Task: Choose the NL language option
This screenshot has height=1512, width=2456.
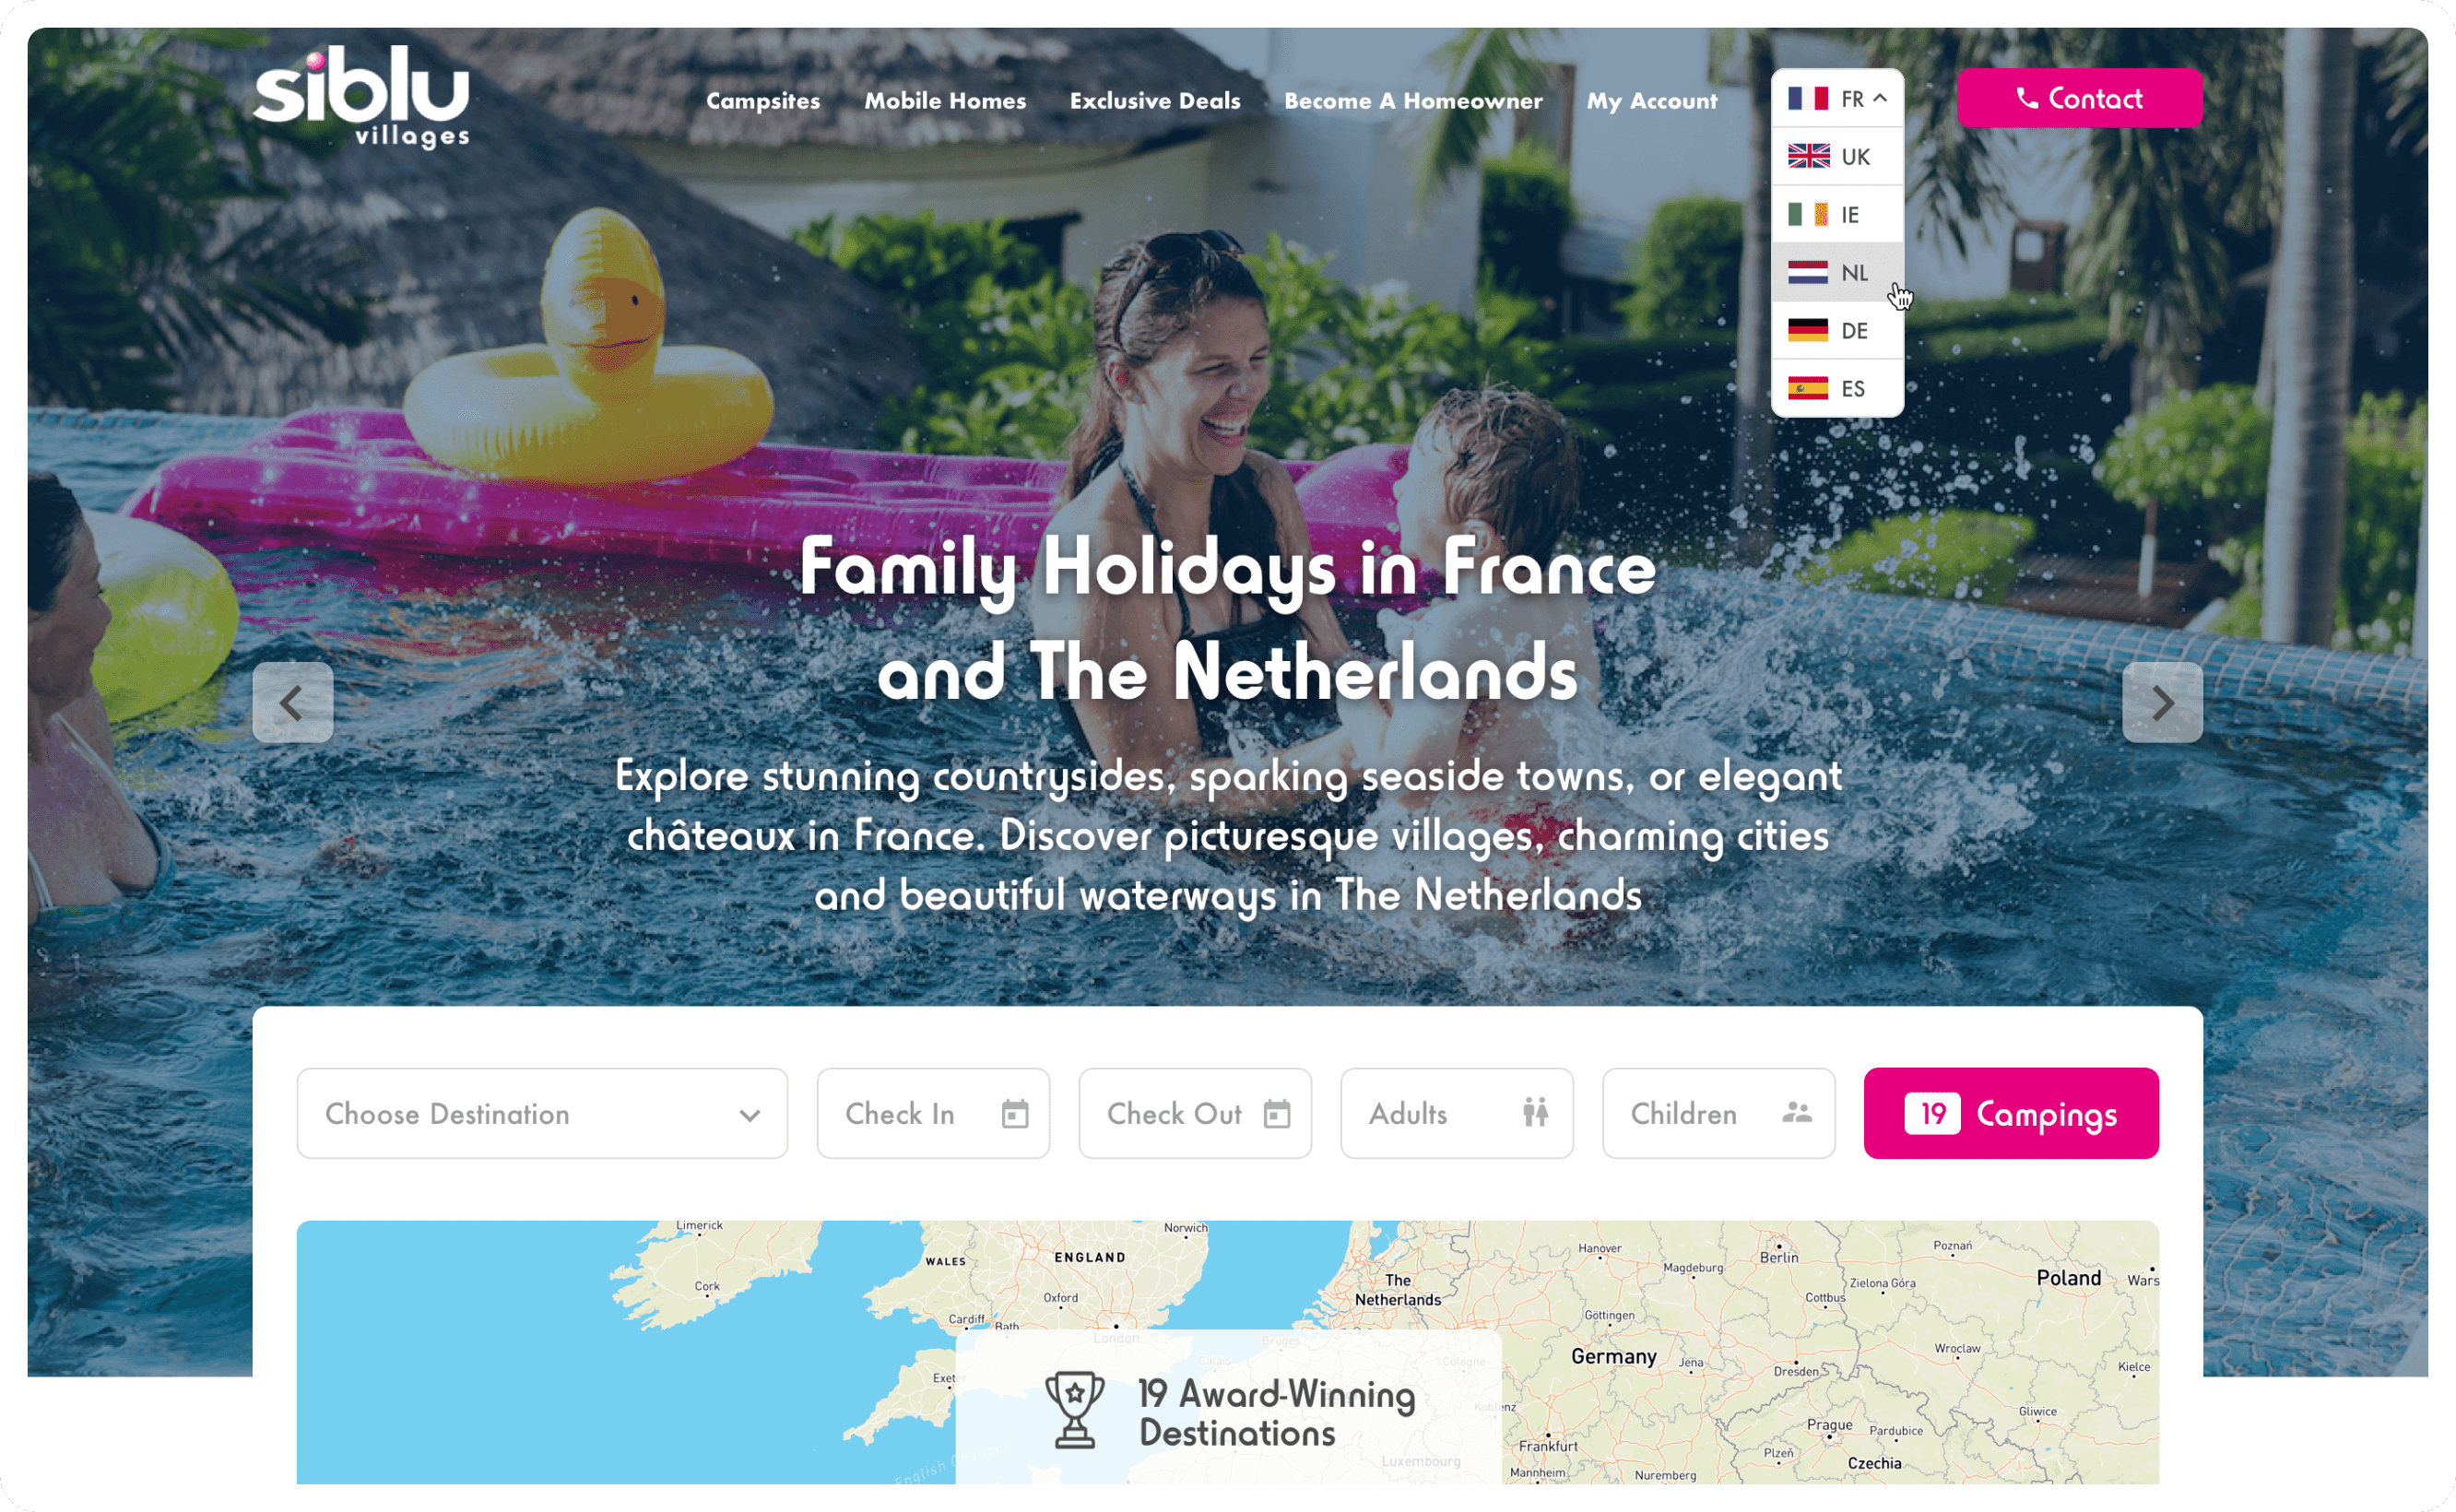Action: click(x=1837, y=272)
